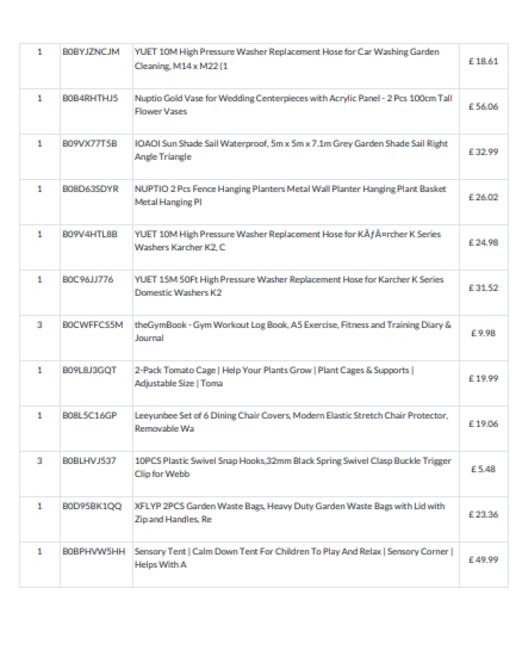Click ASIN B08L5C16GP
This screenshot has height=650, width=522.
(90, 415)
